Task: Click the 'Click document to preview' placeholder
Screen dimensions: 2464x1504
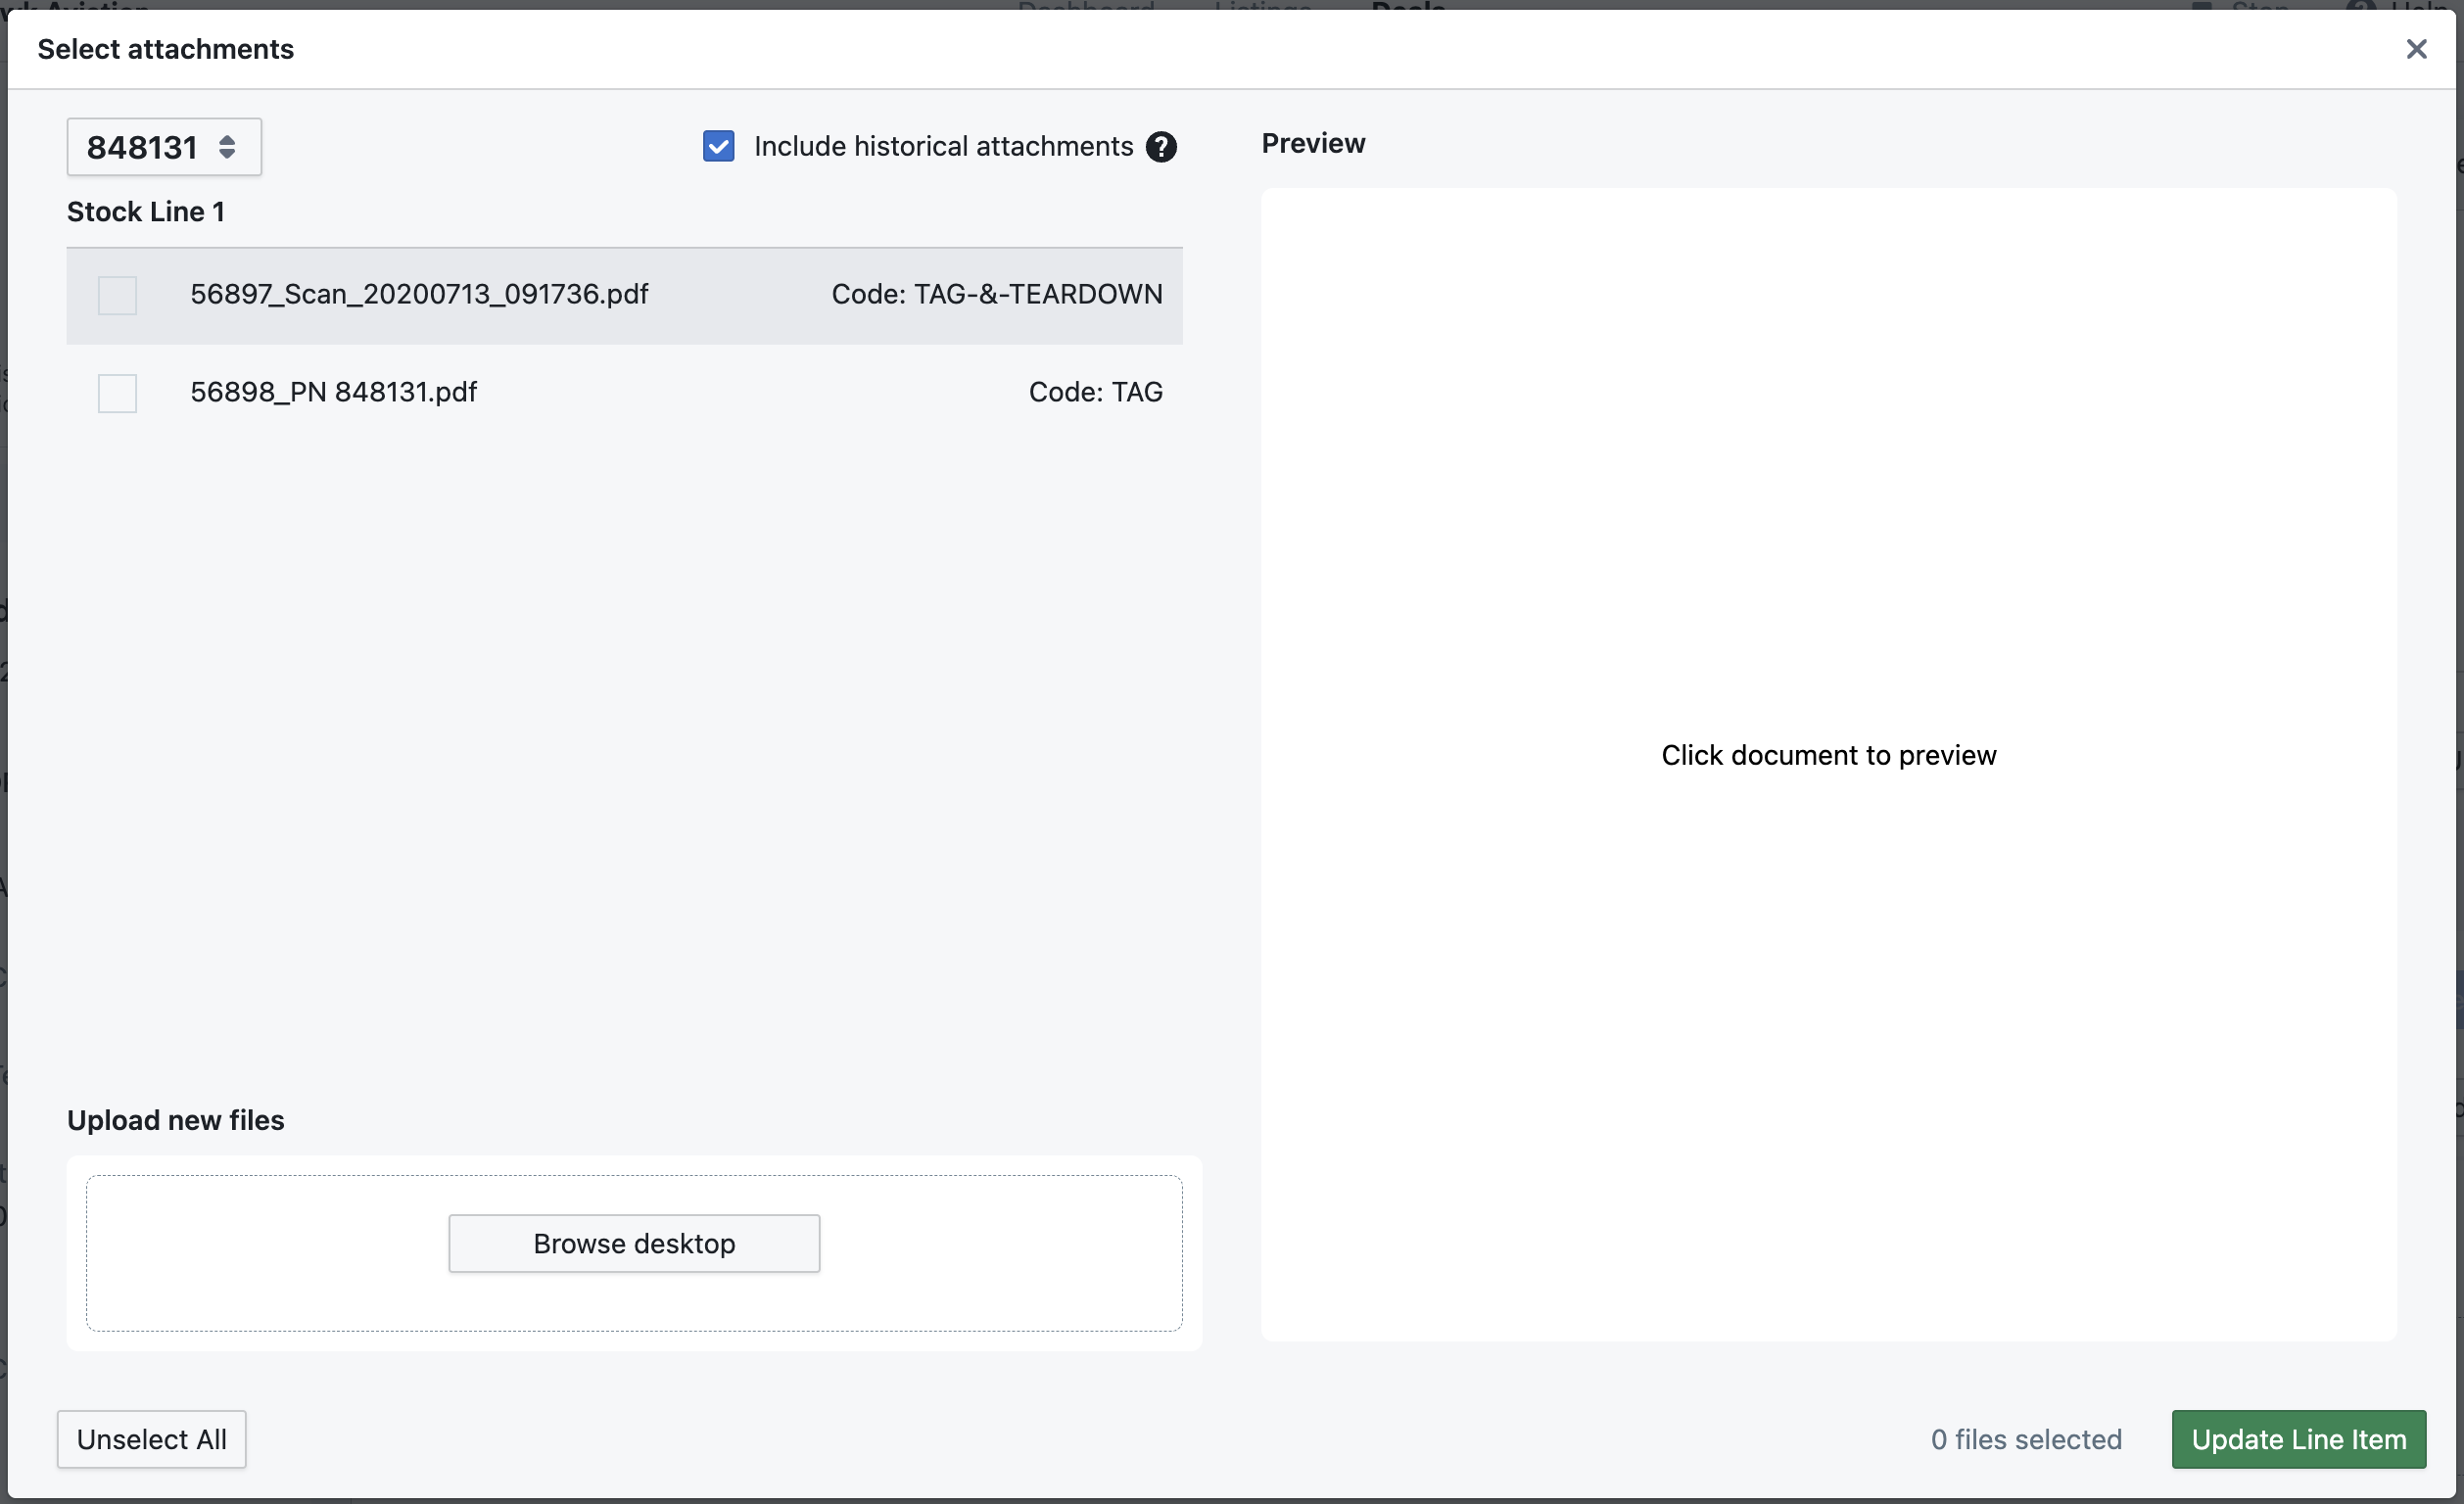Action: coord(1828,755)
